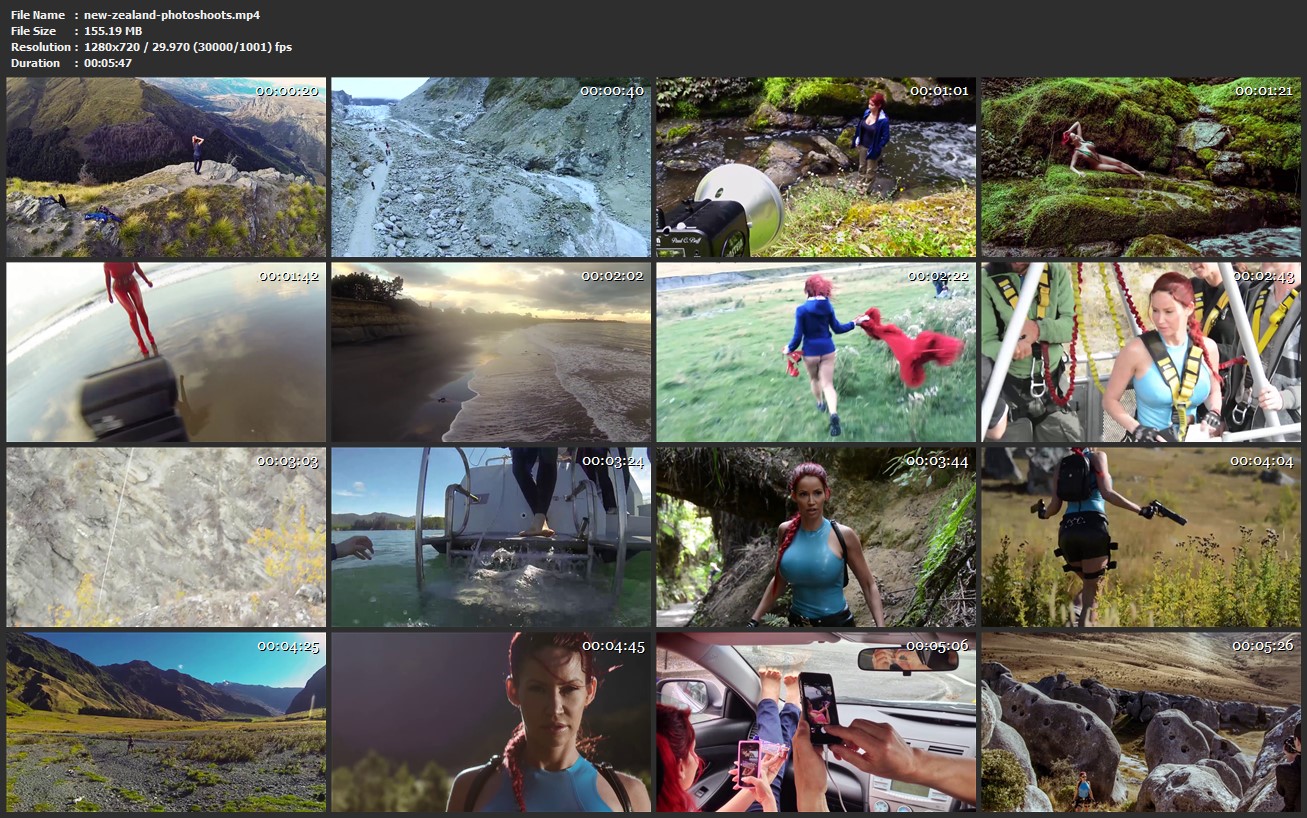Choose the grassy field frame at 00:02:22
Screen dimensions: 1307x818
pyautogui.click(x=816, y=352)
